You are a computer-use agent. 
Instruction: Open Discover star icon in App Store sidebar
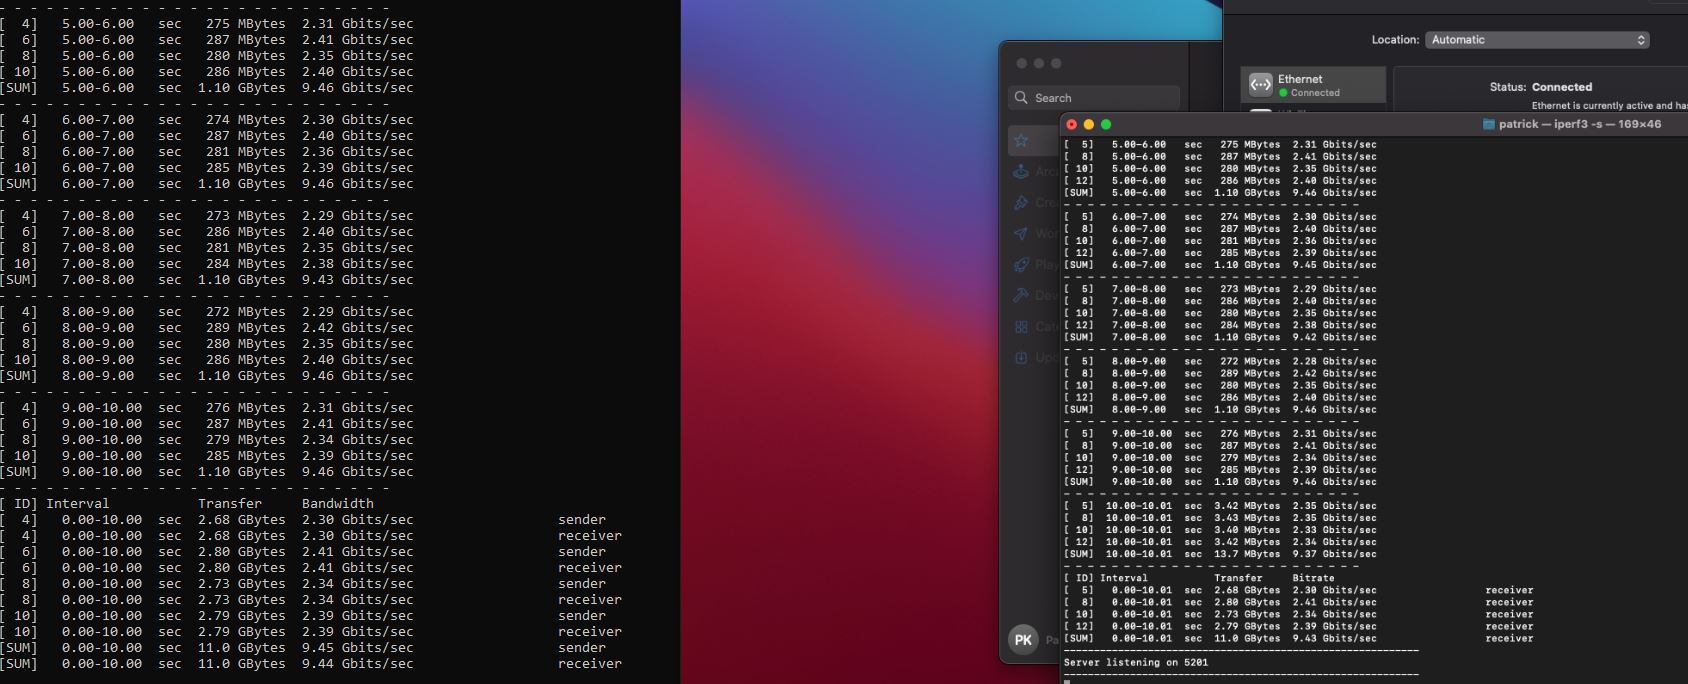[1021, 140]
